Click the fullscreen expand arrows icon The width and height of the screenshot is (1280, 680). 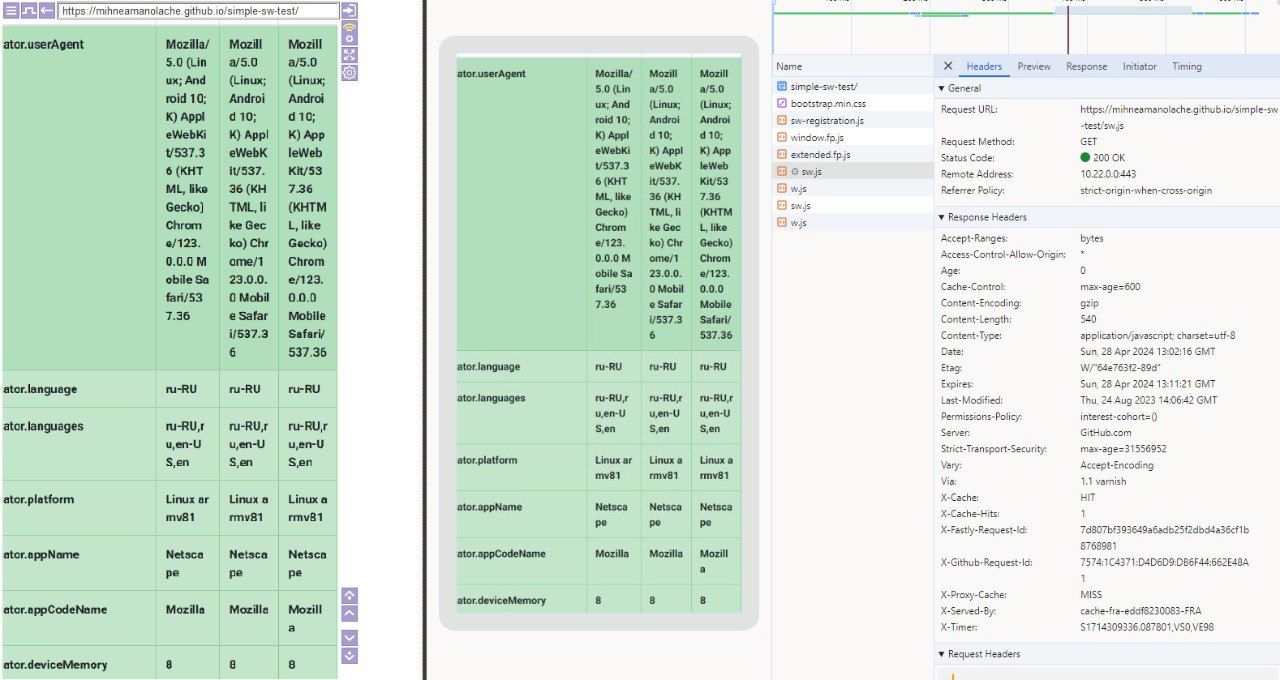click(x=349, y=55)
